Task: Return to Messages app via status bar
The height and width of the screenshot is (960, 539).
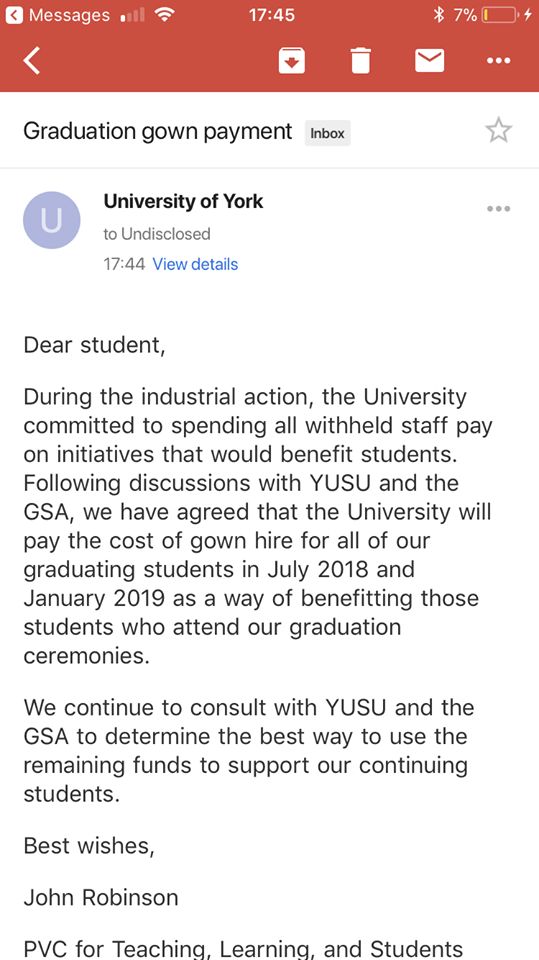Action: click(58, 15)
